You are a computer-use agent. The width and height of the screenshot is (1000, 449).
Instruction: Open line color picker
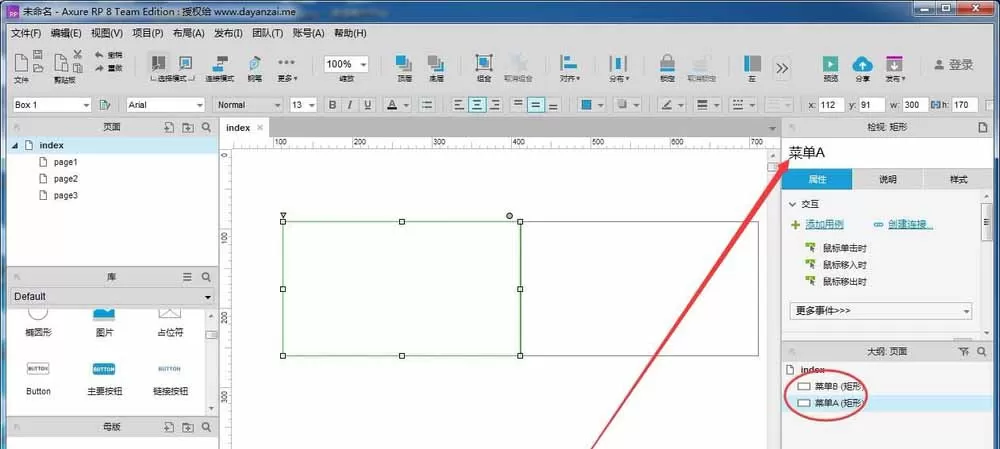[x=672, y=105]
